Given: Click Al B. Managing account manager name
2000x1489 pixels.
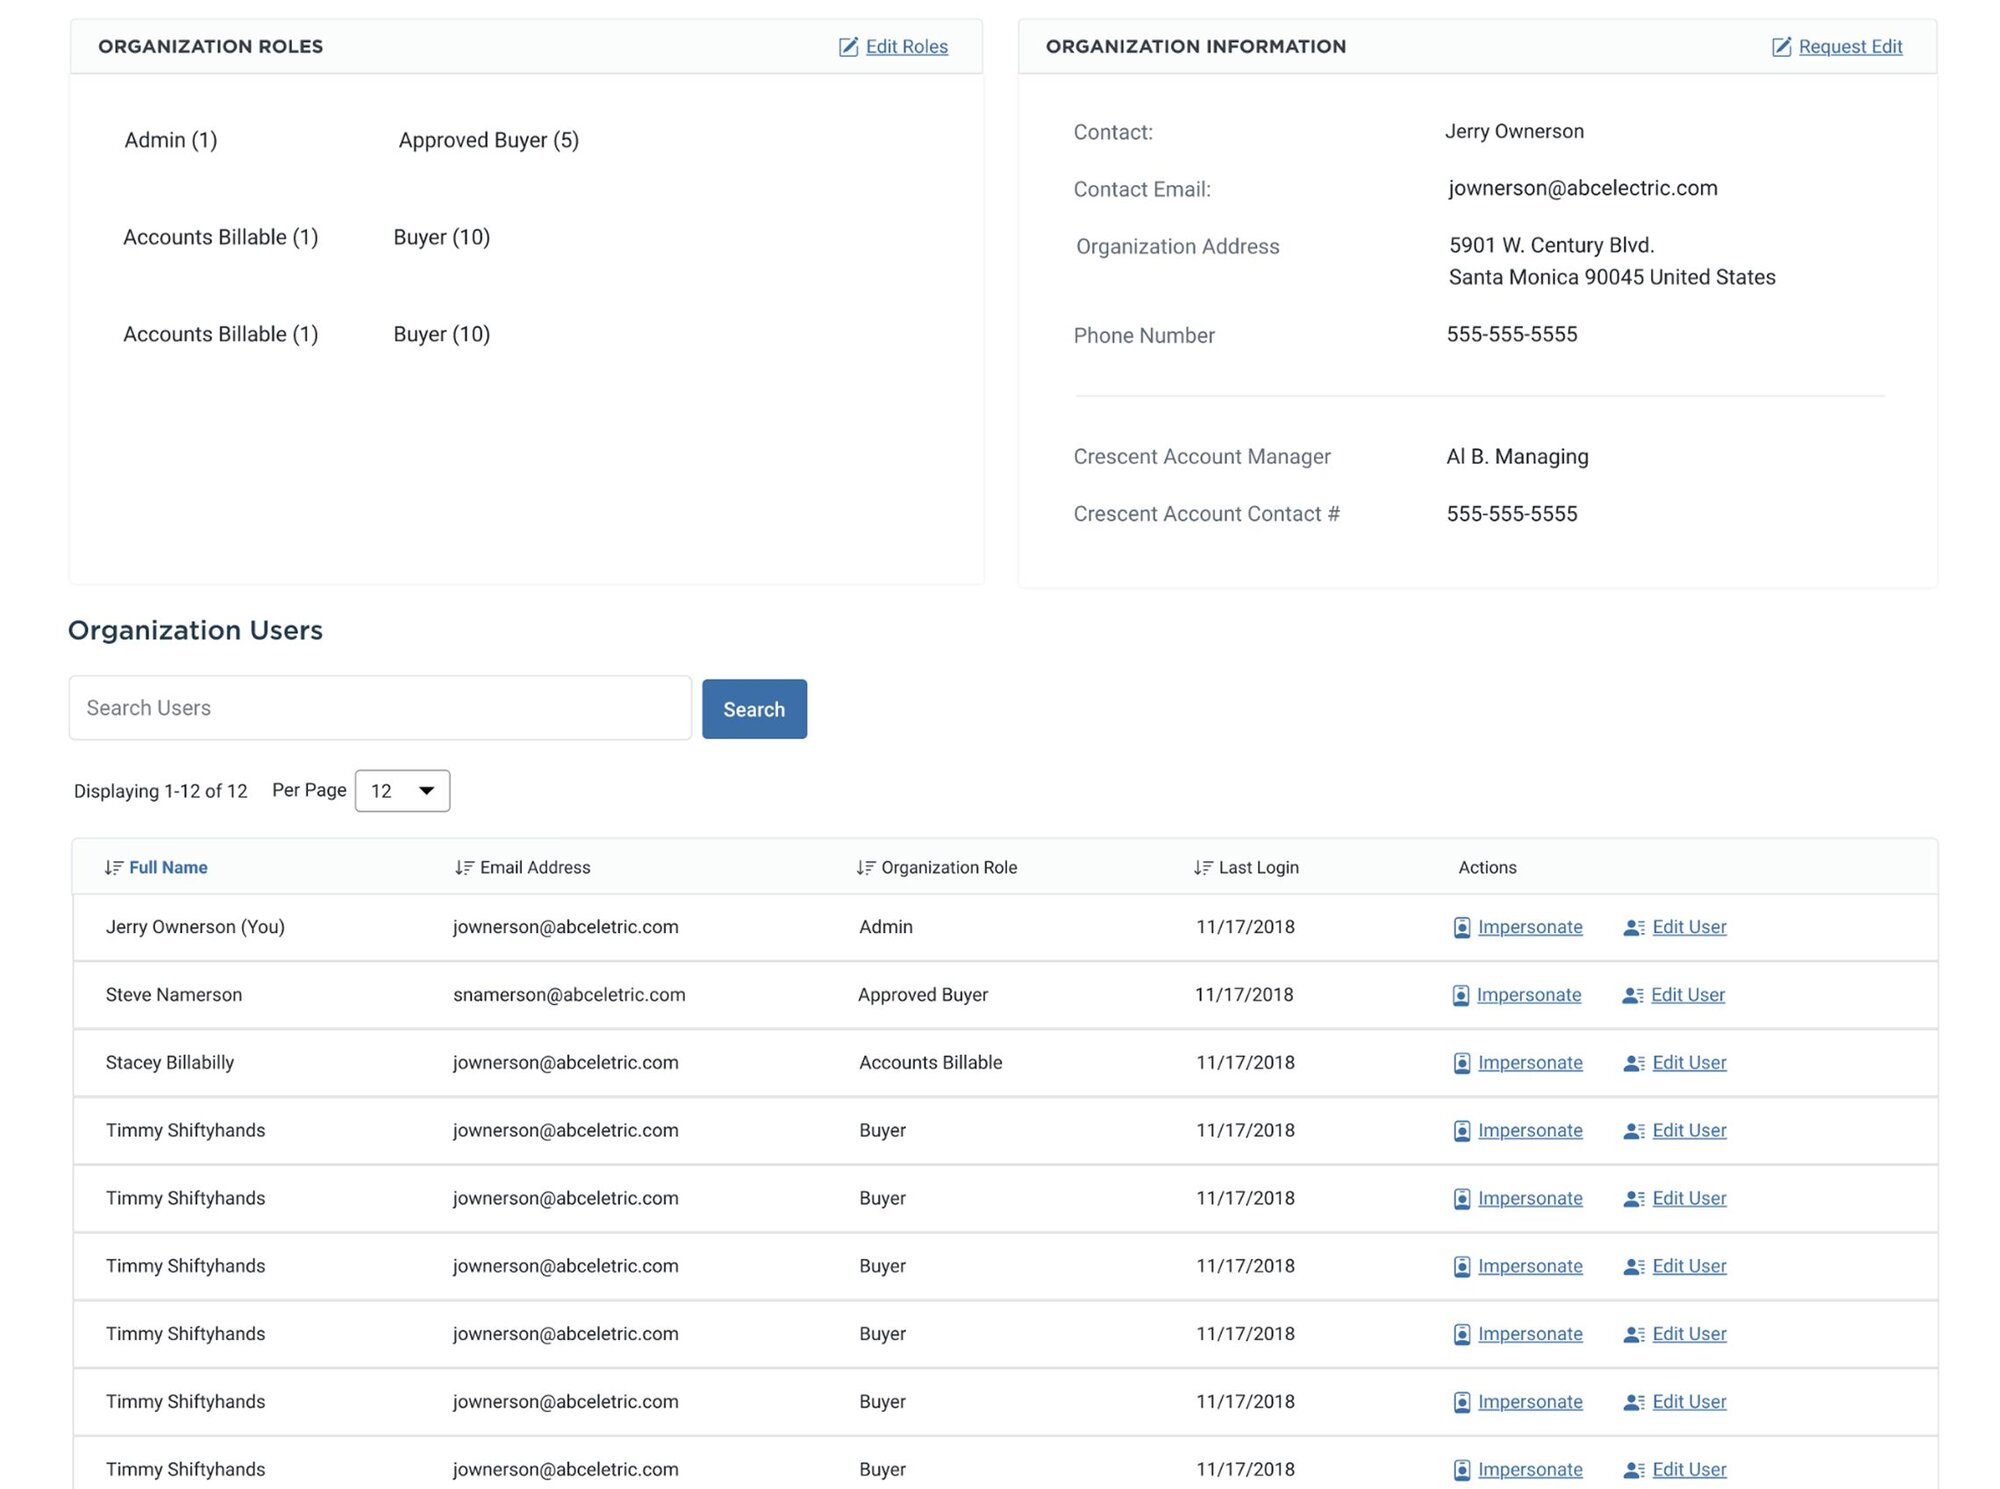Looking at the screenshot, I should click(1517, 457).
